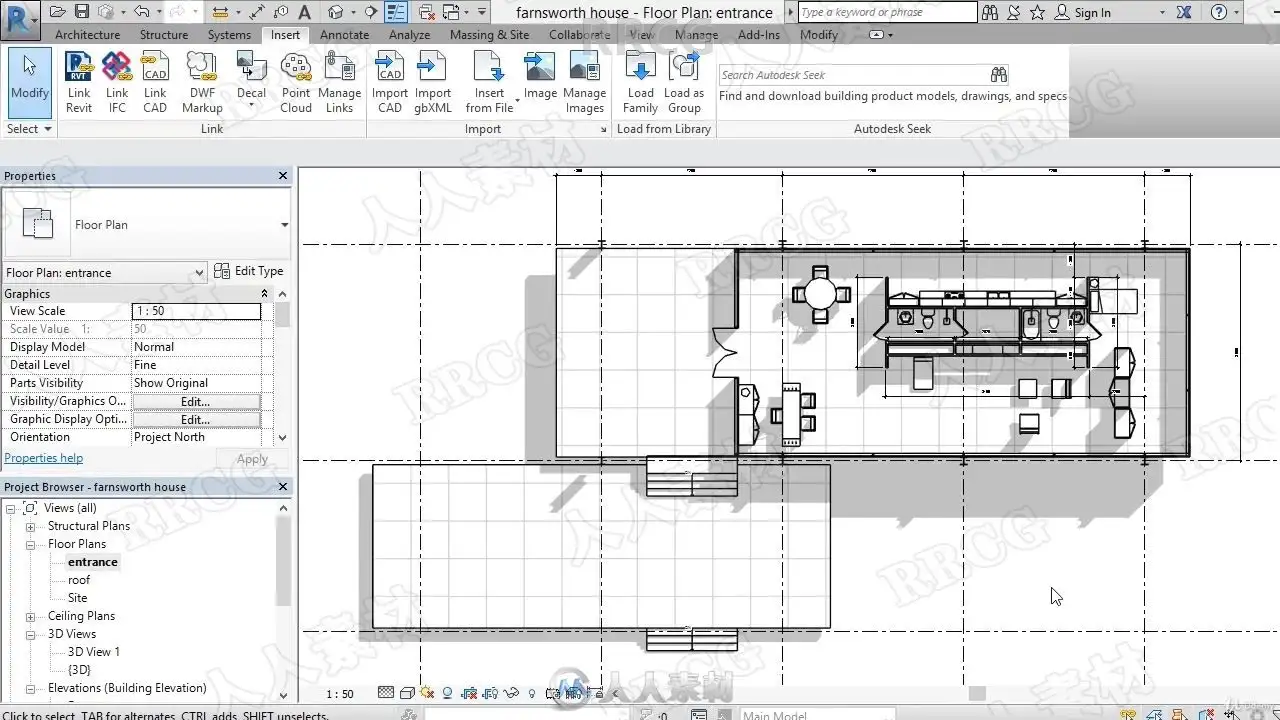Select the Site floor plan view
Viewport: 1280px width, 720px height.
77,598
